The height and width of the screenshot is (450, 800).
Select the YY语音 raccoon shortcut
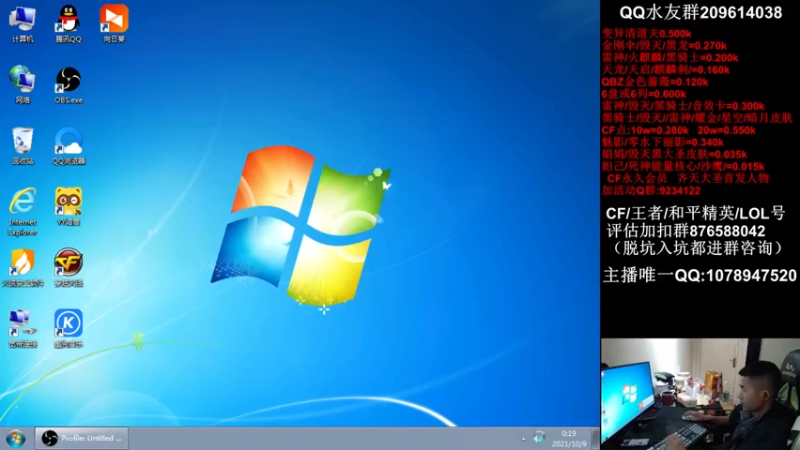68,207
